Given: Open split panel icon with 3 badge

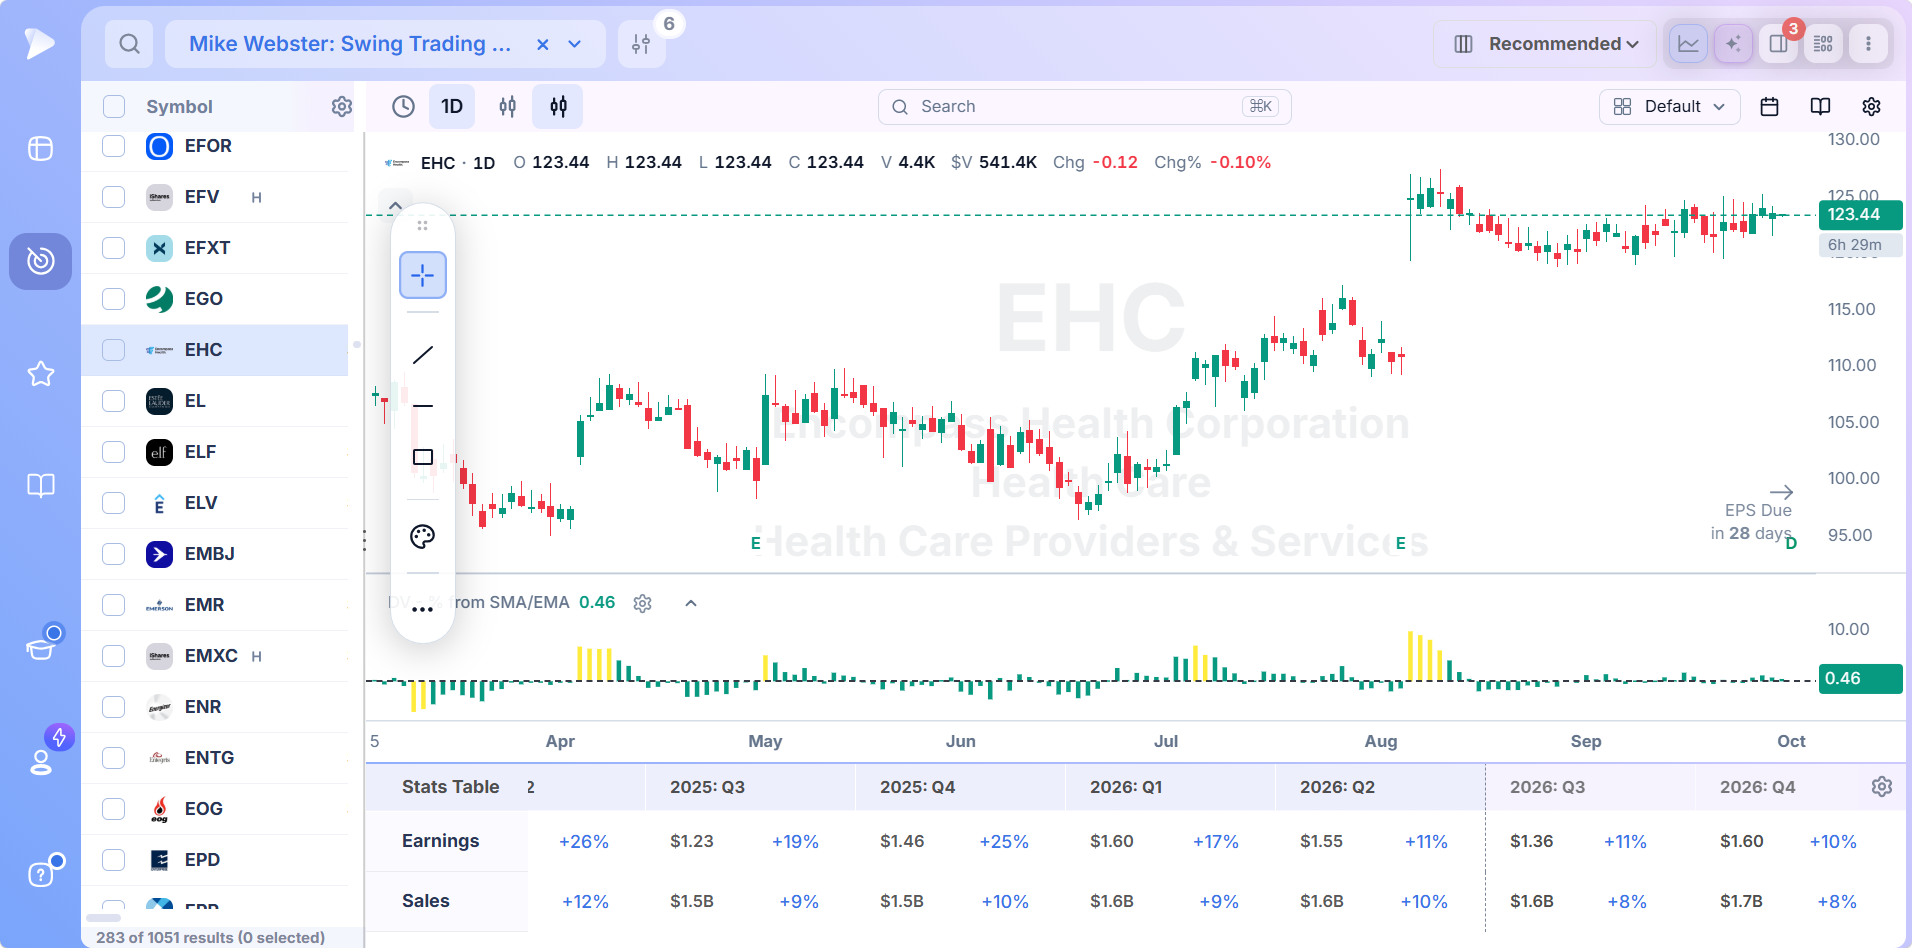Looking at the screenshot, I should pos(1778,44).
